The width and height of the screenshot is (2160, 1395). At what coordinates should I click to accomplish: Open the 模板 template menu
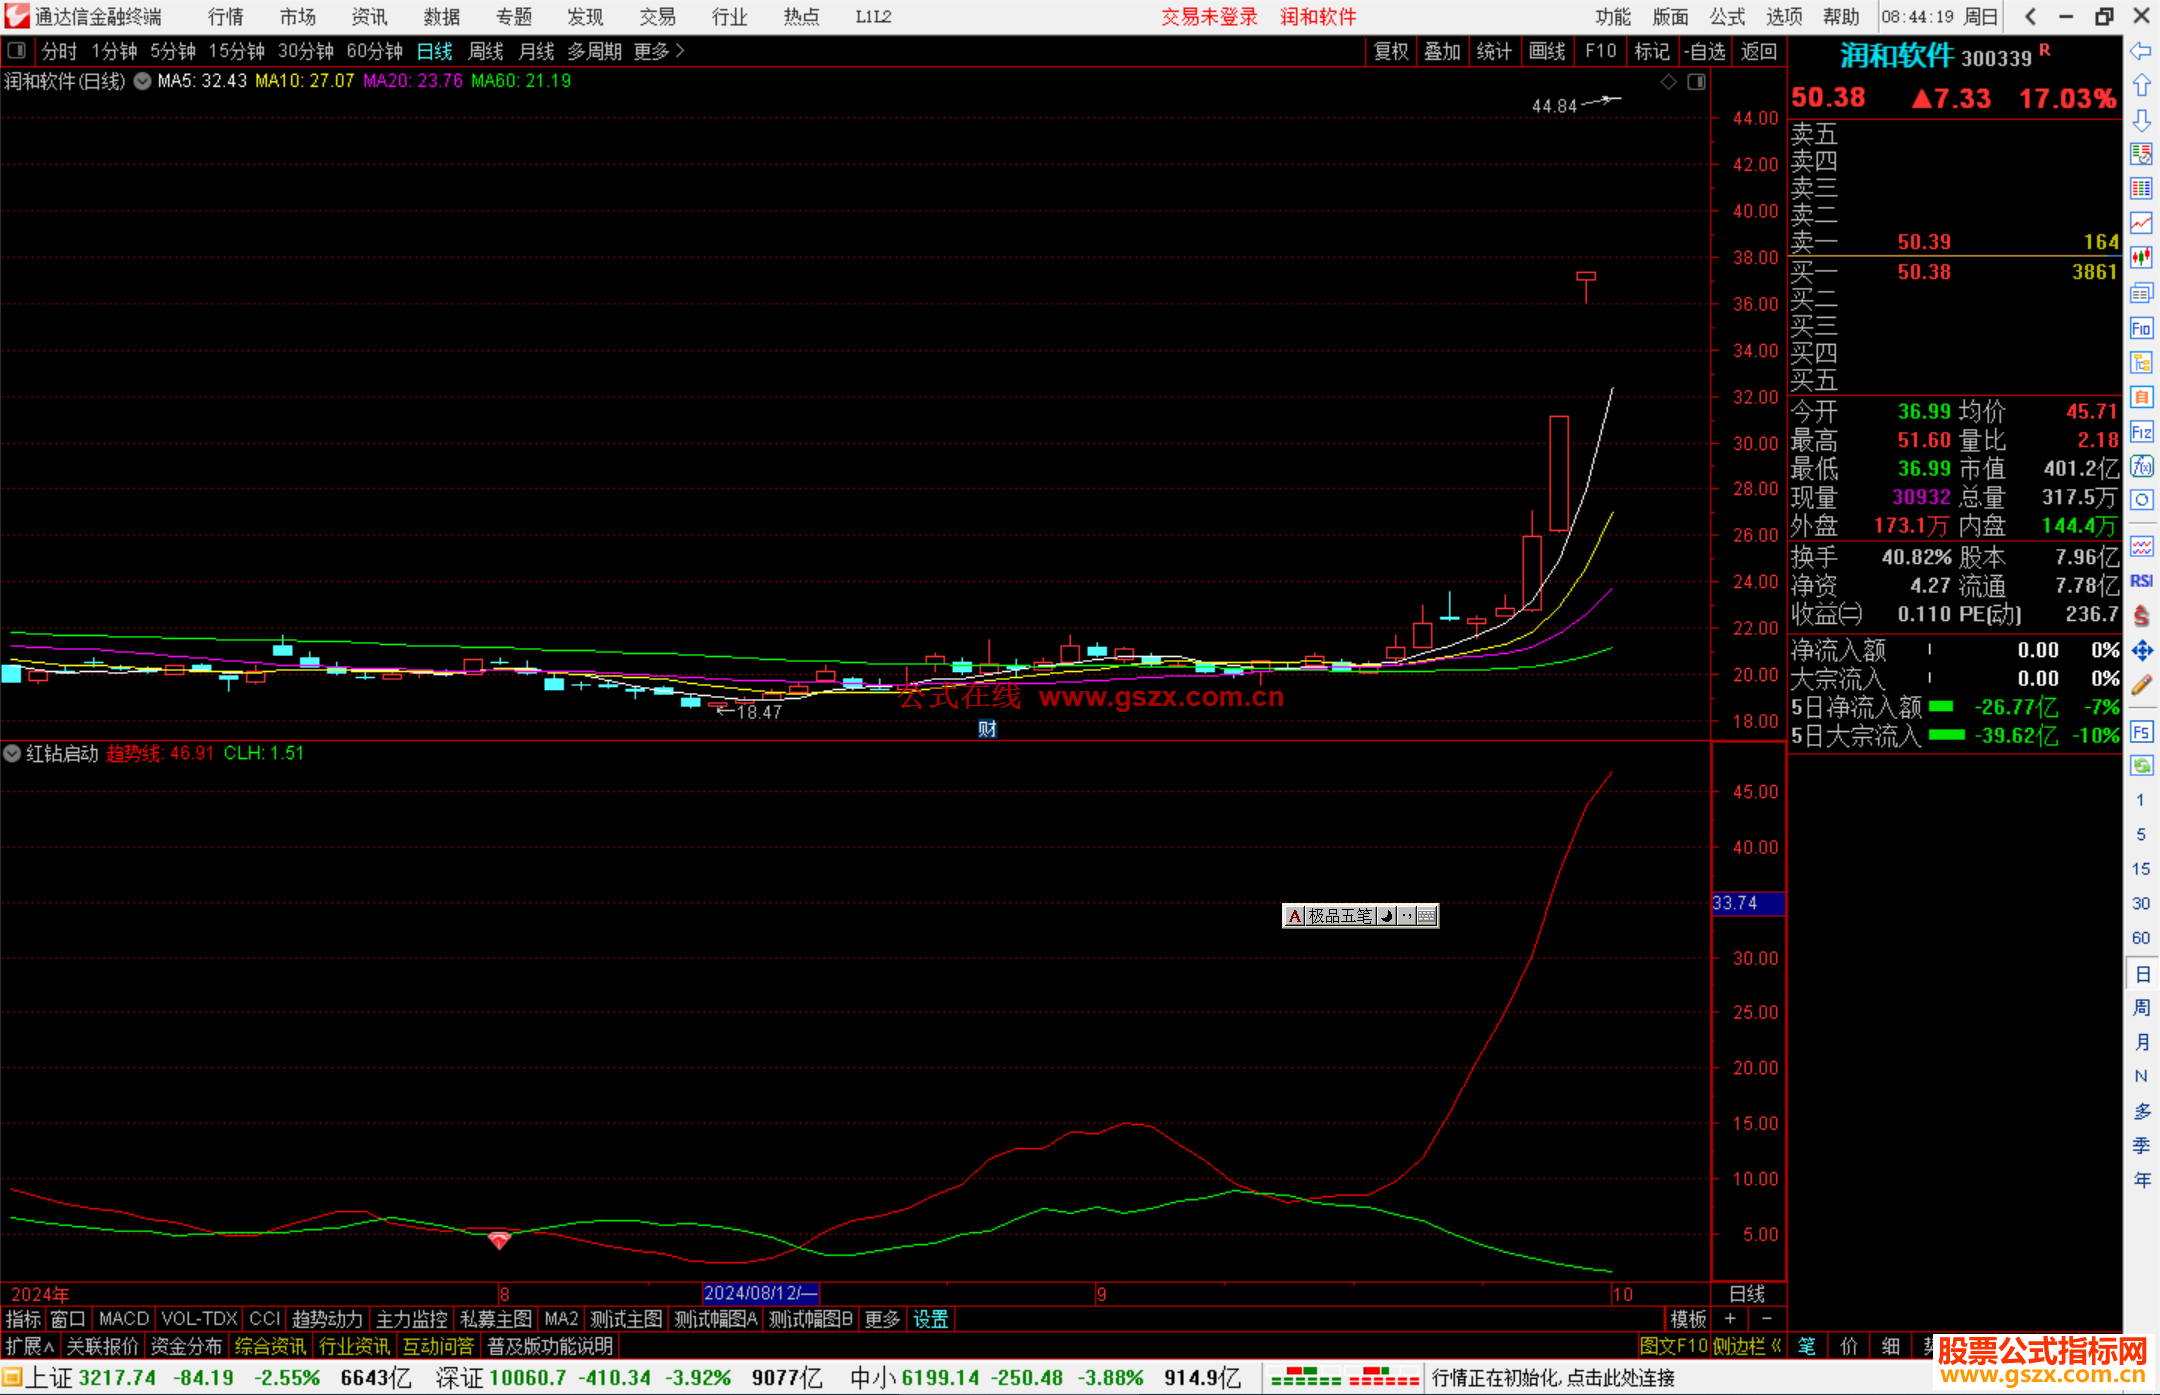(x=1688, y=1319)
